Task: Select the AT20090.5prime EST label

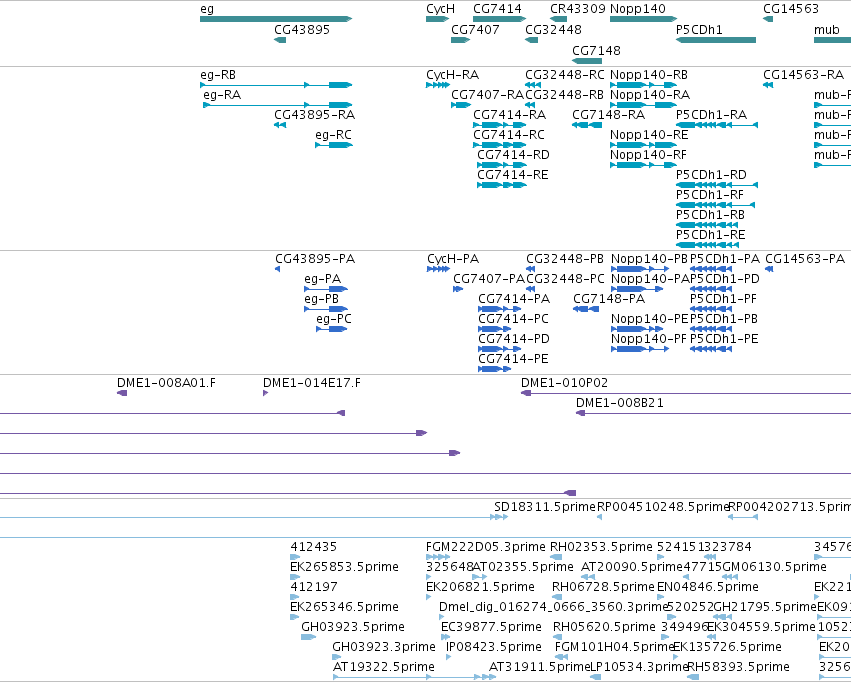Action: point(631,567)
